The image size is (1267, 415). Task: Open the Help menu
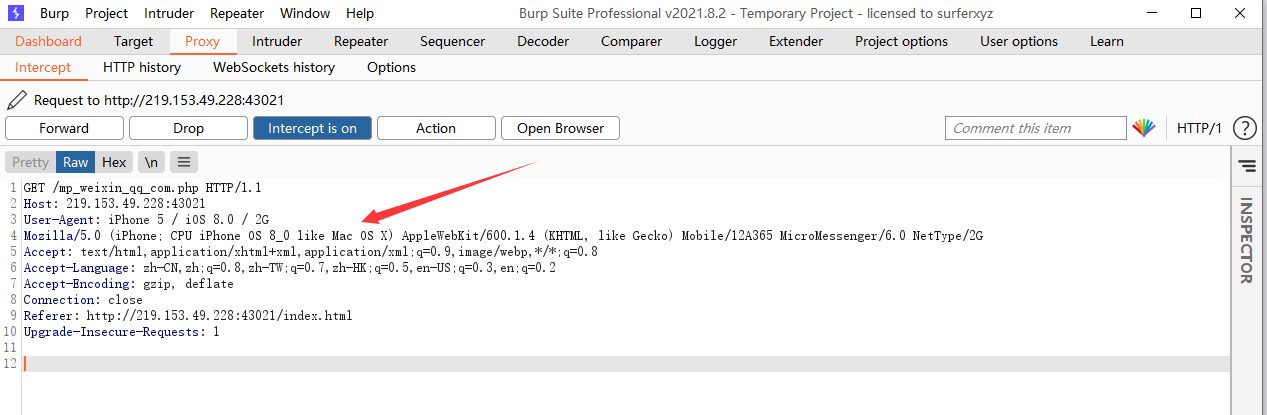pos(360,14)
